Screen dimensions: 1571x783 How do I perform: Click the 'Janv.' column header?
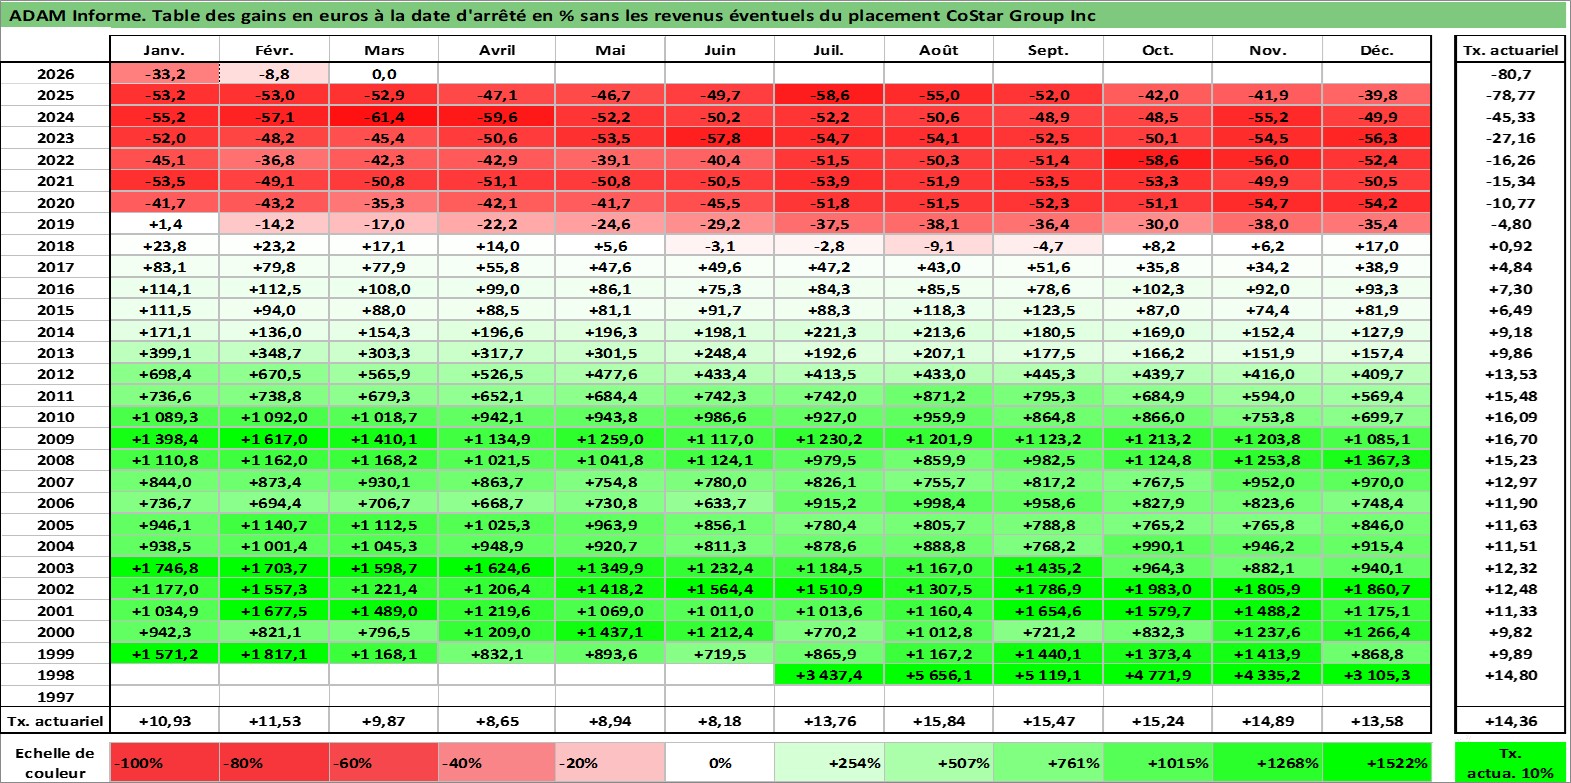(x=164, y=50)
